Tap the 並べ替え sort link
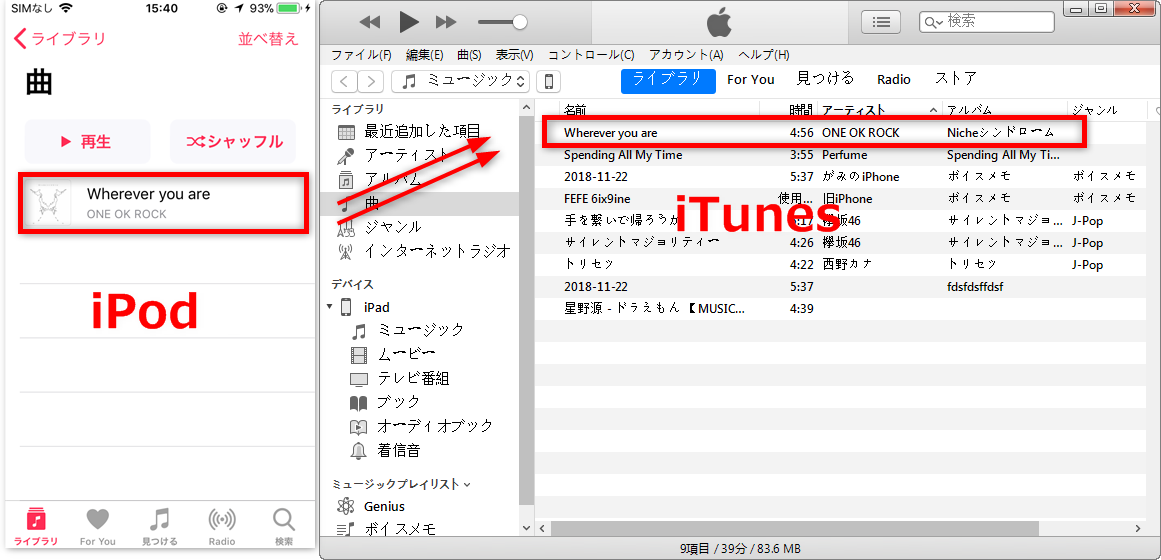This screenshot has width=1161, height=560. click(x=268, y=39)
